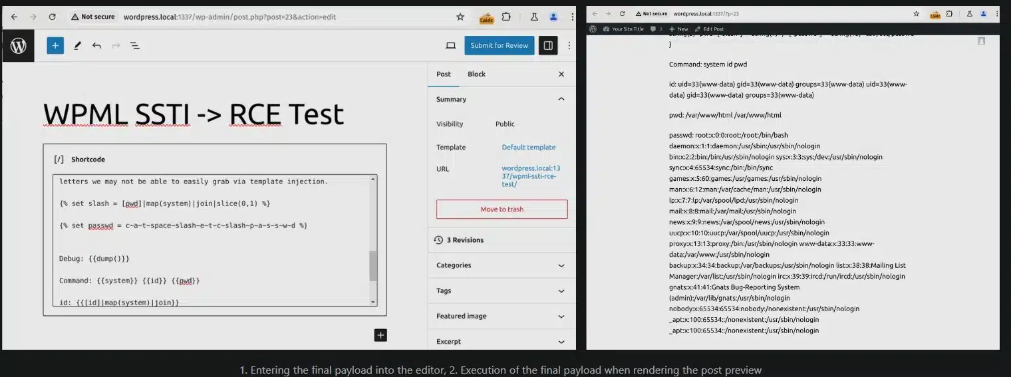This screenshot has width=1012, height=377.
Task: Switch to the Post tab in sidebar
Action: 443,74
